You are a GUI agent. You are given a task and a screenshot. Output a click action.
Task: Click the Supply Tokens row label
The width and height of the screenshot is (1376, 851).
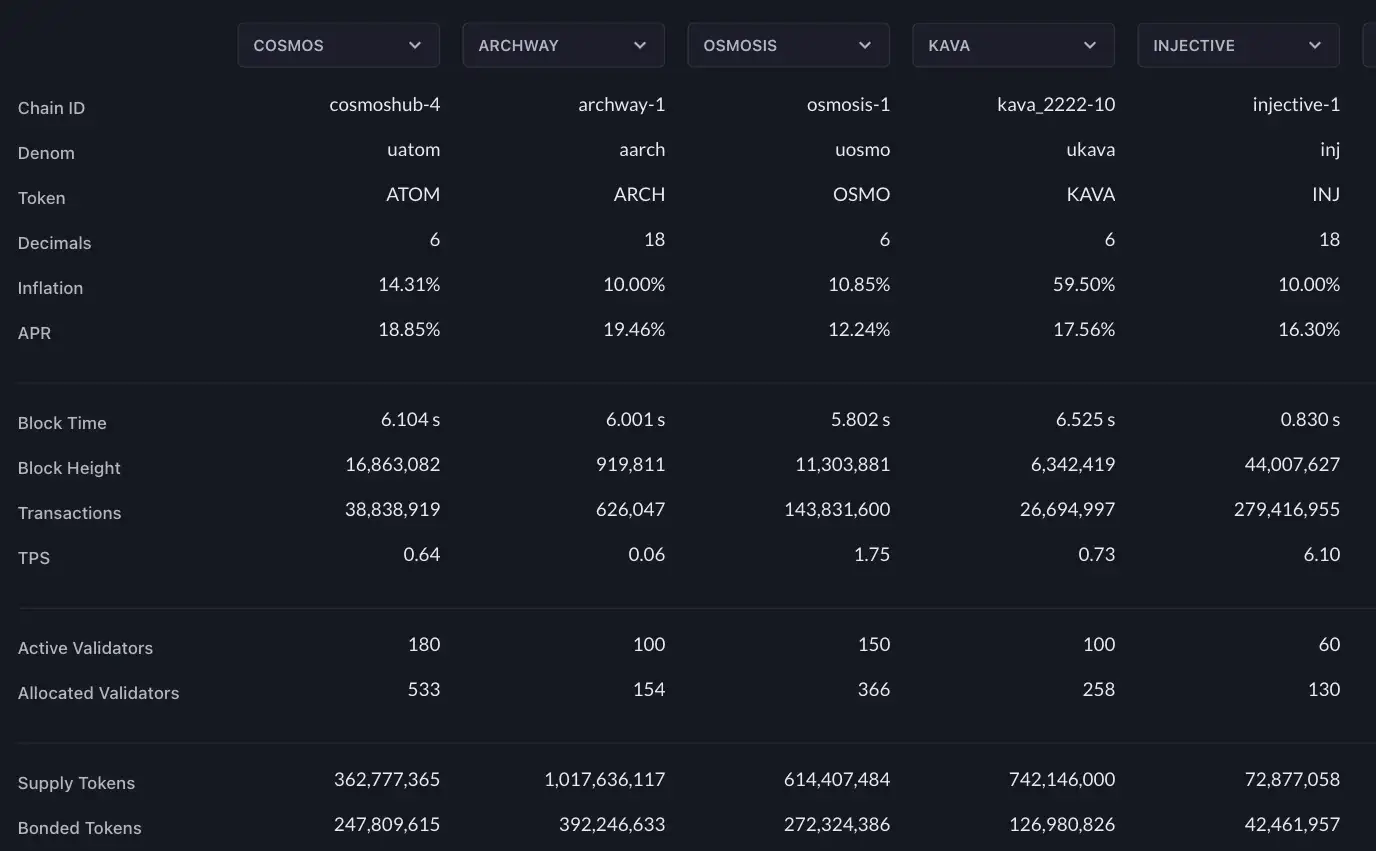point(76,783)
